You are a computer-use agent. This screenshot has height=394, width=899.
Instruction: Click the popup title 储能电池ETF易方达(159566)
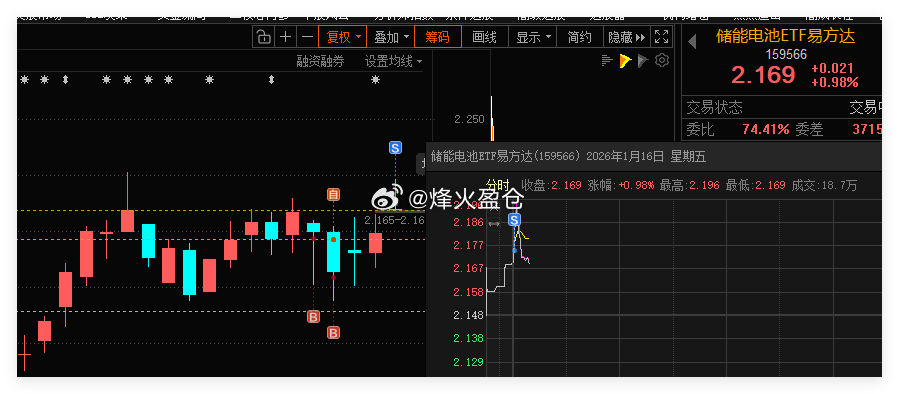pyautogui.click(x=506, y=157)
